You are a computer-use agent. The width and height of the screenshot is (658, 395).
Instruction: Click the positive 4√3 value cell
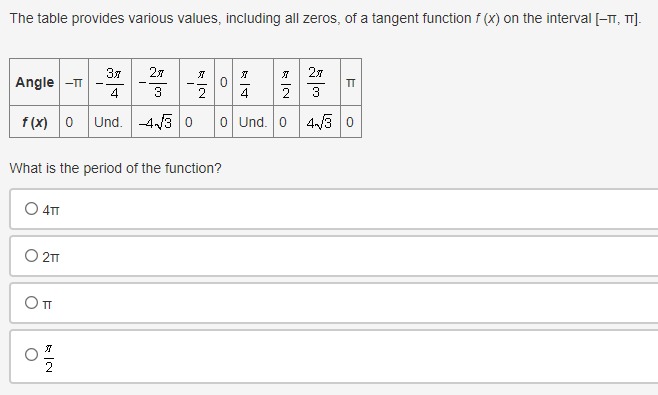tap(320, 122)
